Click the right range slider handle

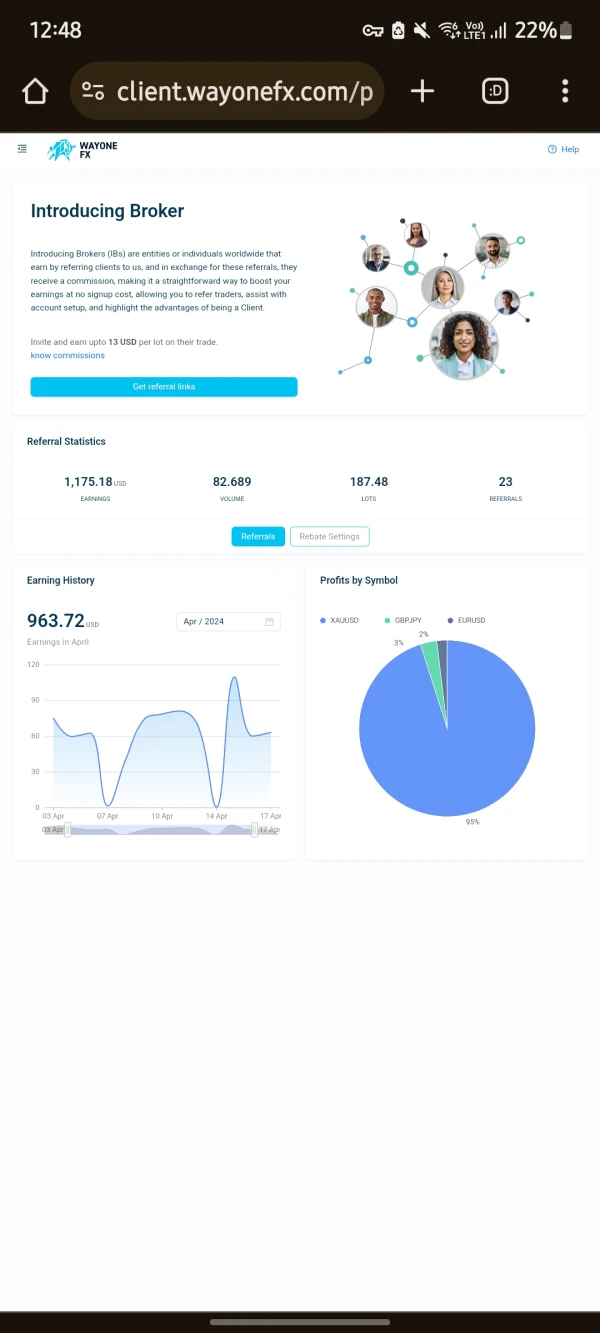(255, 829)
